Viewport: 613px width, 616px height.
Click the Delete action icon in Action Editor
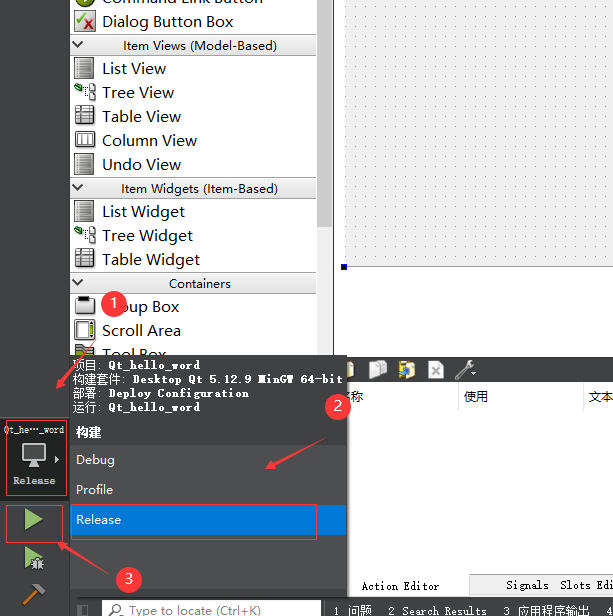(x=436, y=370)
